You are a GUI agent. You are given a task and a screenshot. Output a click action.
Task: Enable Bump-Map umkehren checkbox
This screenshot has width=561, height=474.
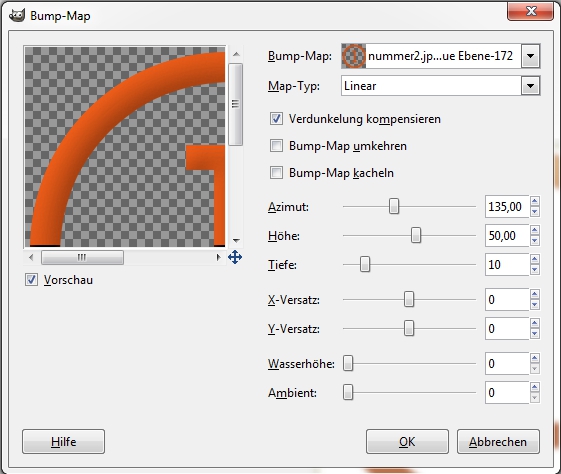(276, 146)
